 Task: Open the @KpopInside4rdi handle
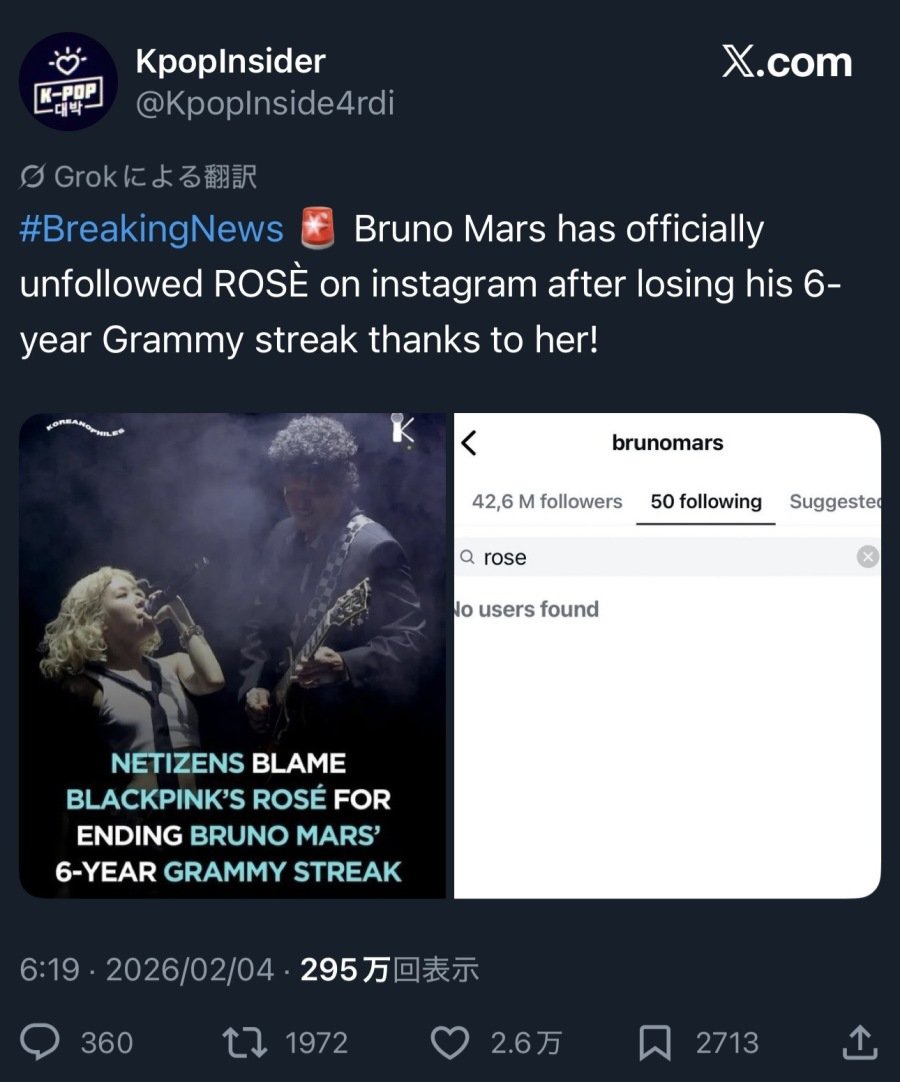click(x=264, y=104)
